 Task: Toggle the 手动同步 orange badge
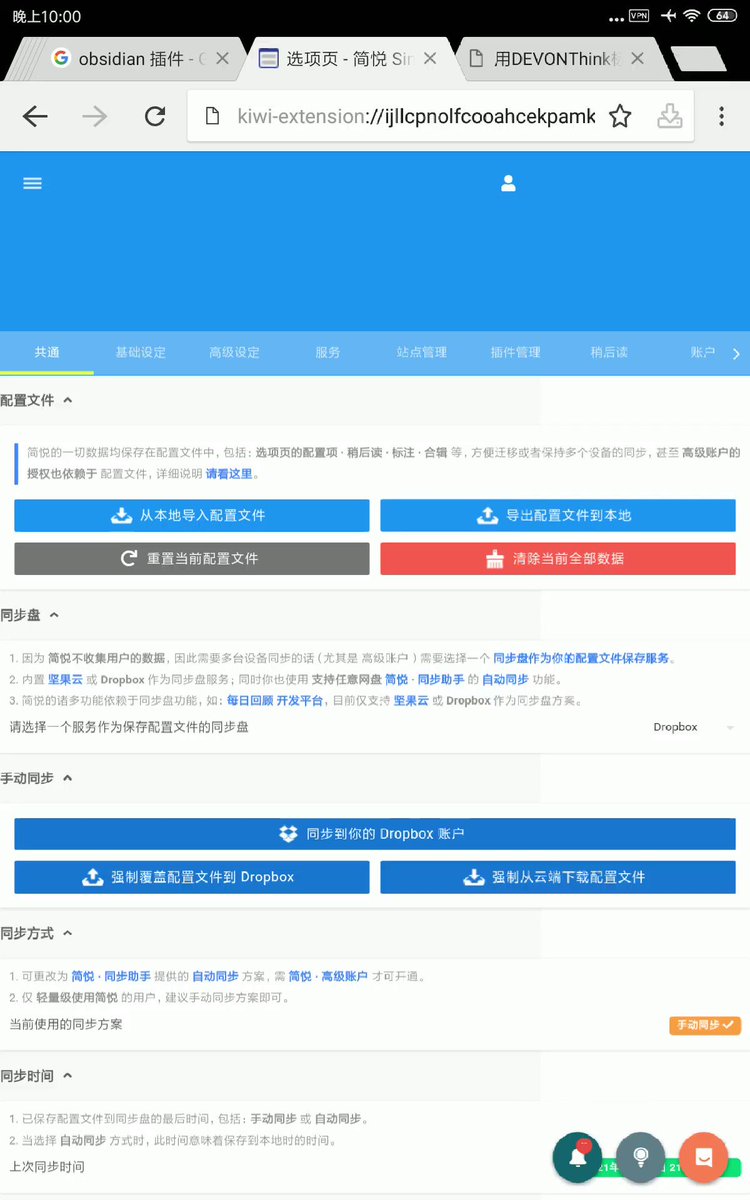tap(705, 1025)
